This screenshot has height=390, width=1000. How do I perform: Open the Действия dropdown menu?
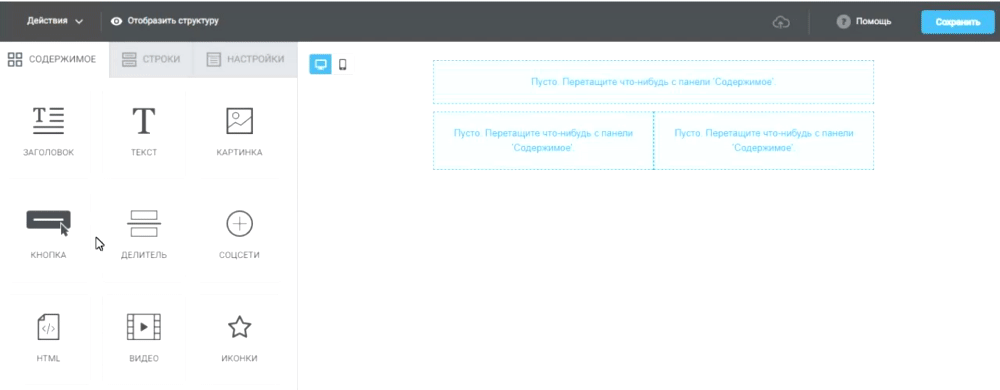coord(55,21)
